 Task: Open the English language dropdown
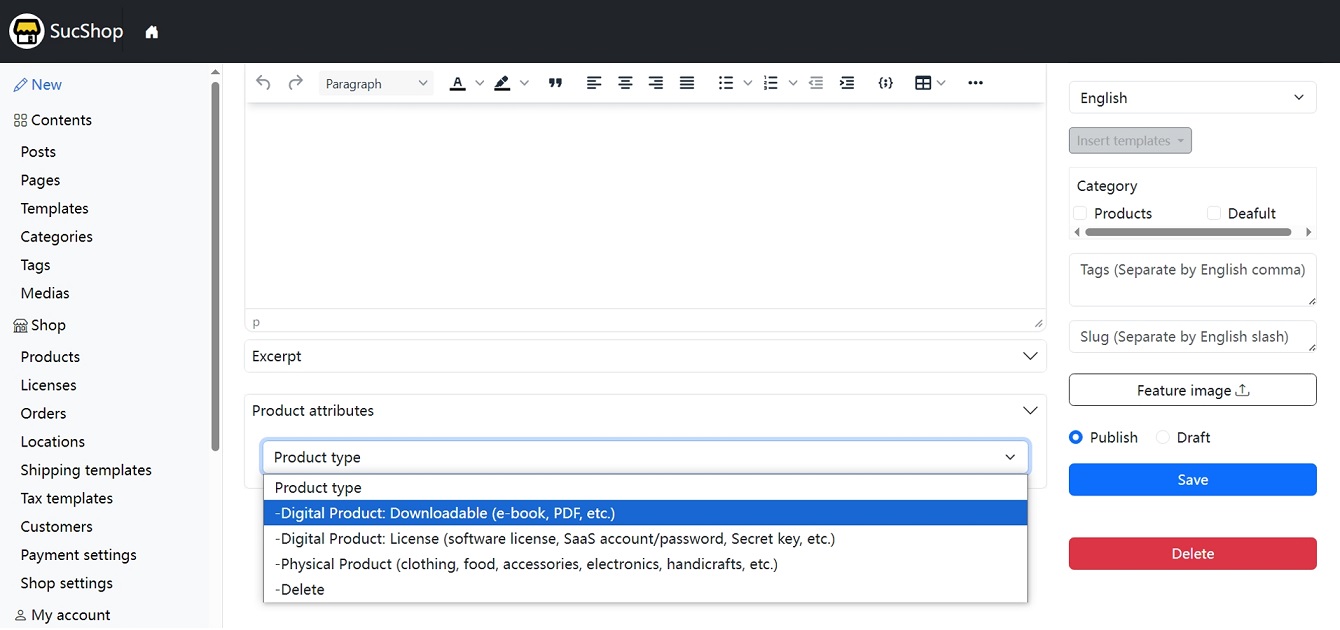1192,98
